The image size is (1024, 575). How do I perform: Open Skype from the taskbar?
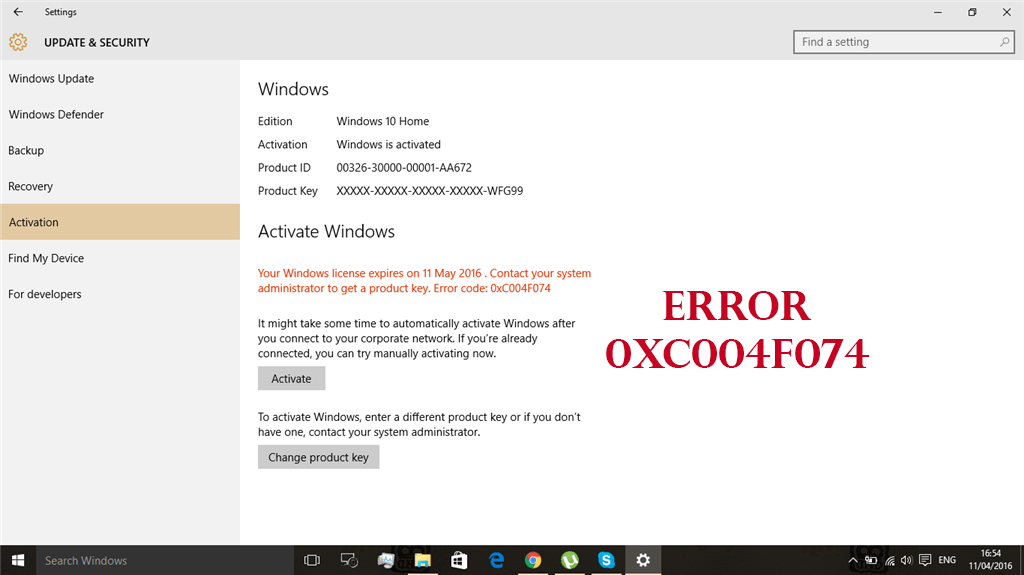point(606,560)
